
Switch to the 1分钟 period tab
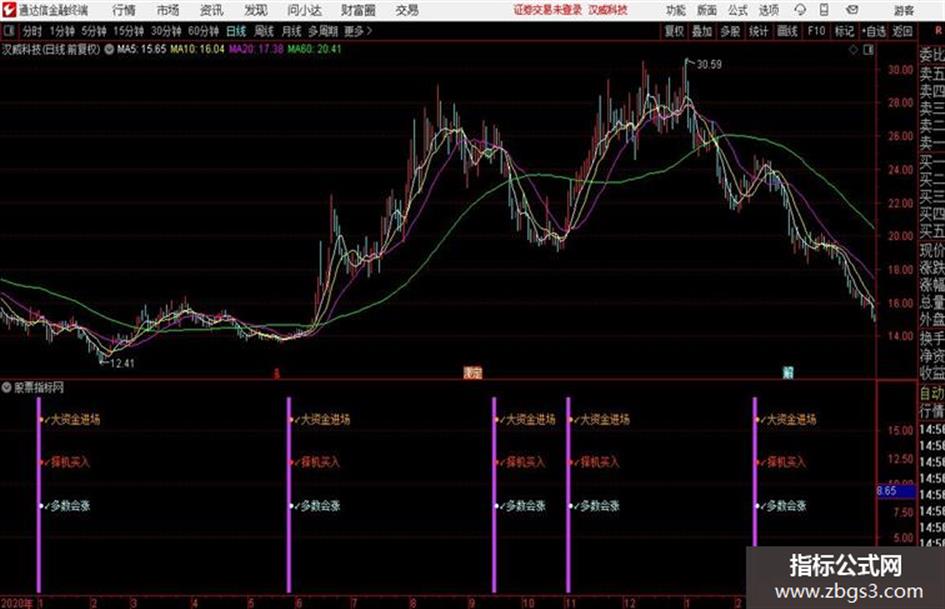pos(61,31)
